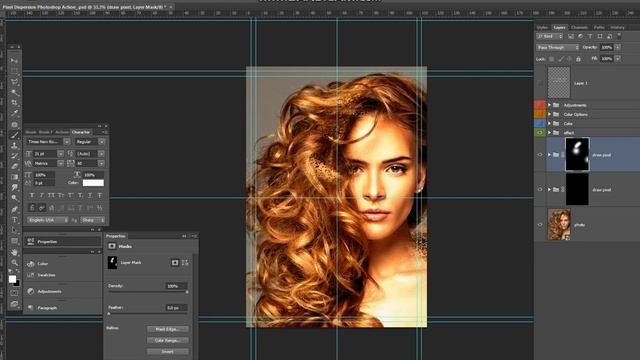Select the Move tool
The width and height of the screenshot is (640, 360).
click(x=14, y=60)
